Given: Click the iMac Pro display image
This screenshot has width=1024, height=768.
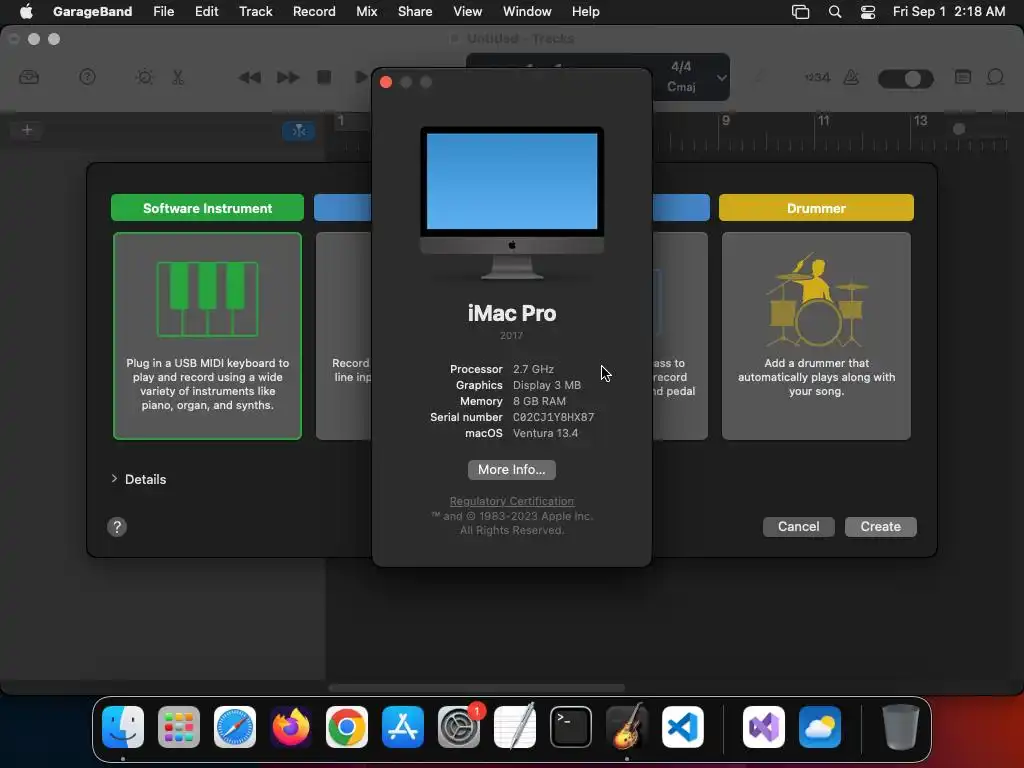Looking at the screenshot, I should tap(512, 203).
